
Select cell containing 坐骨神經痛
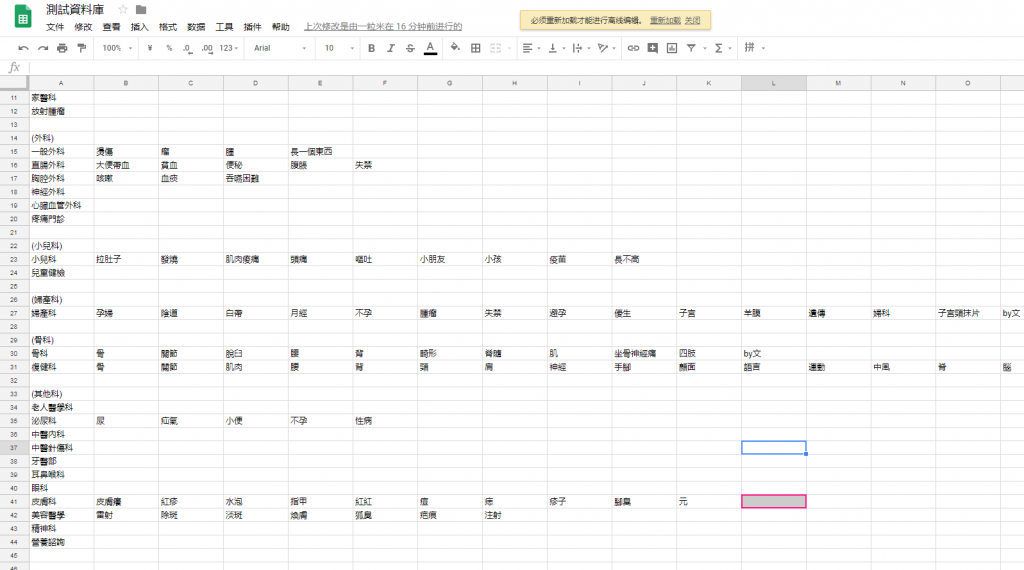pyautogui.click(x=645, y=353)
